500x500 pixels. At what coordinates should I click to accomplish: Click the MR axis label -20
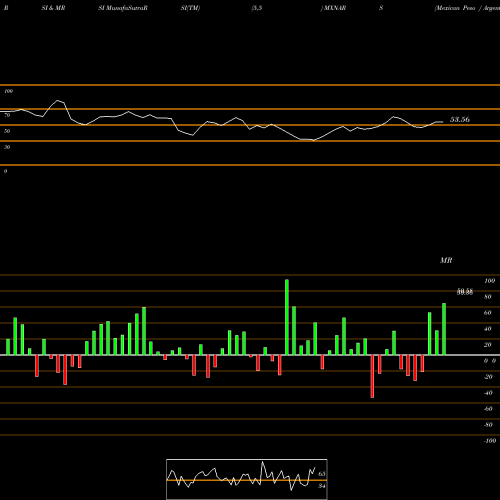coord(488,377)
